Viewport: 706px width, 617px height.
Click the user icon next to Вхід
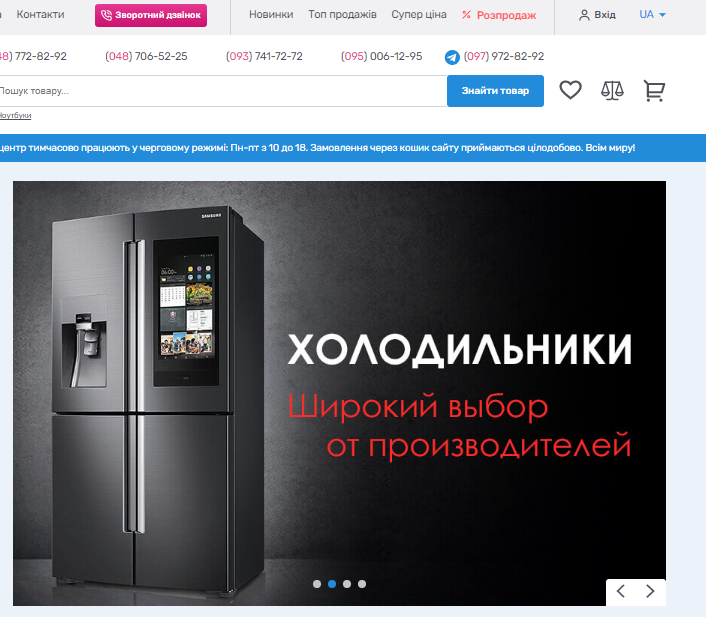584,15
